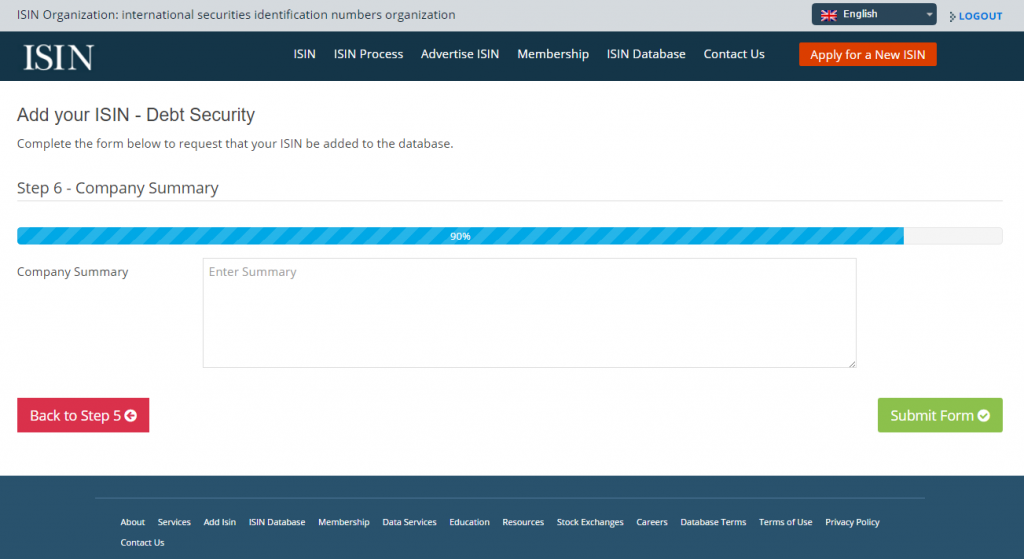Select Advertise ISIN in the navigation bar
Viewport: 1024px width, 559px height.
tap(460, 54)
